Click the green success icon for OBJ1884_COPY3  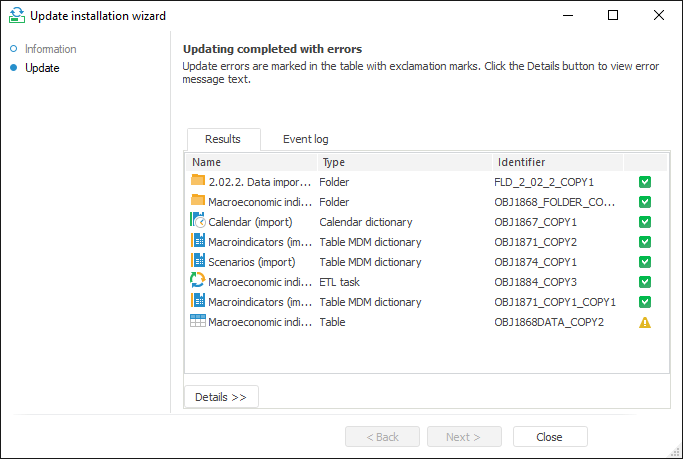(645, 282)
